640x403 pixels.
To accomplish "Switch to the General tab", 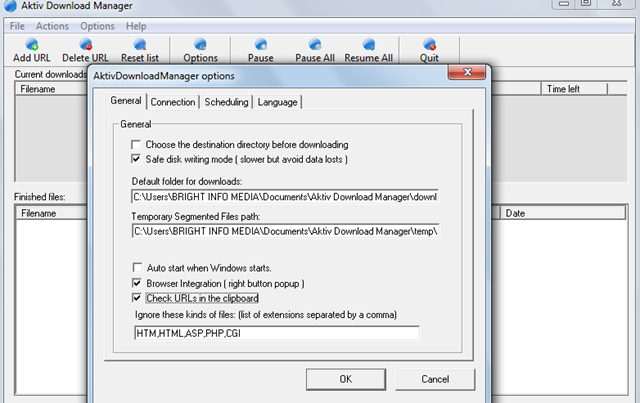I will [x=126, y=101].
